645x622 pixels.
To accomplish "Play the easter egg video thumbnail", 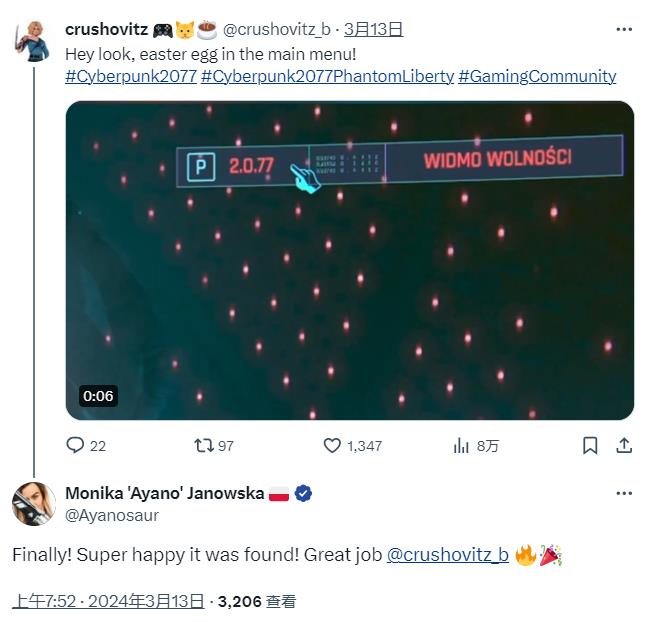I will point(350,260).
